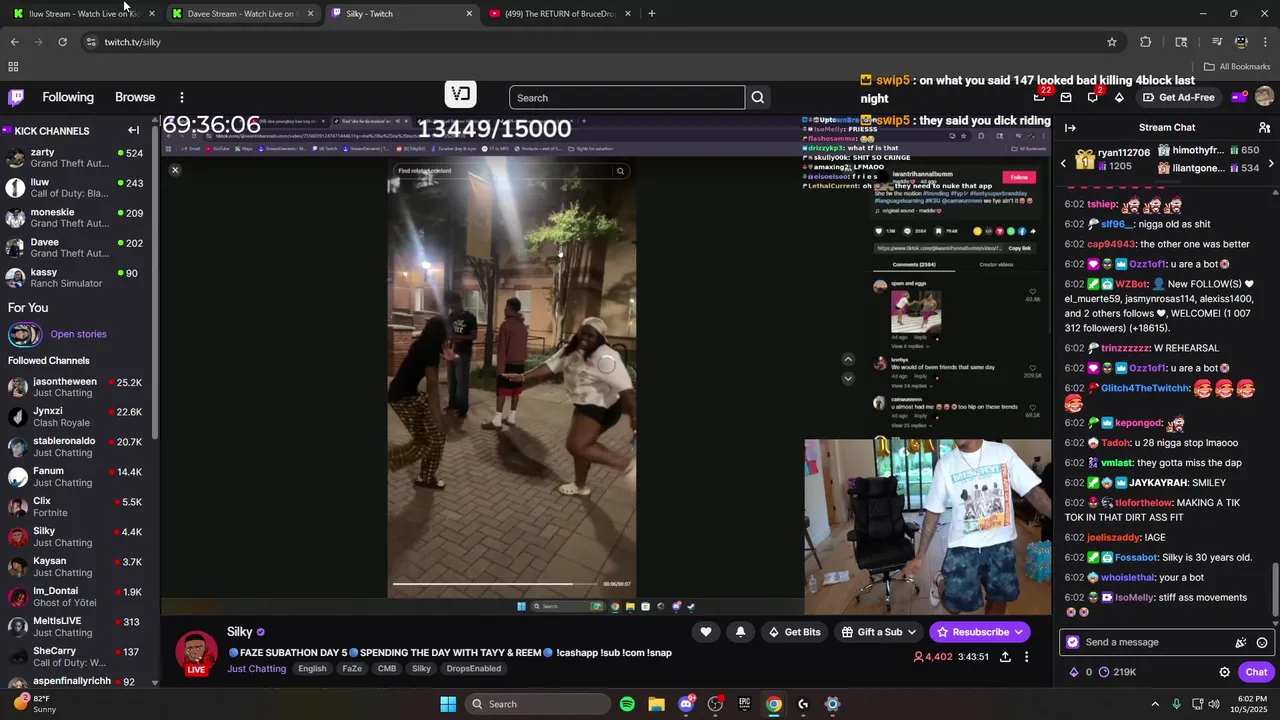Bookmark this page with the star icon

(x=1111, y=42)
